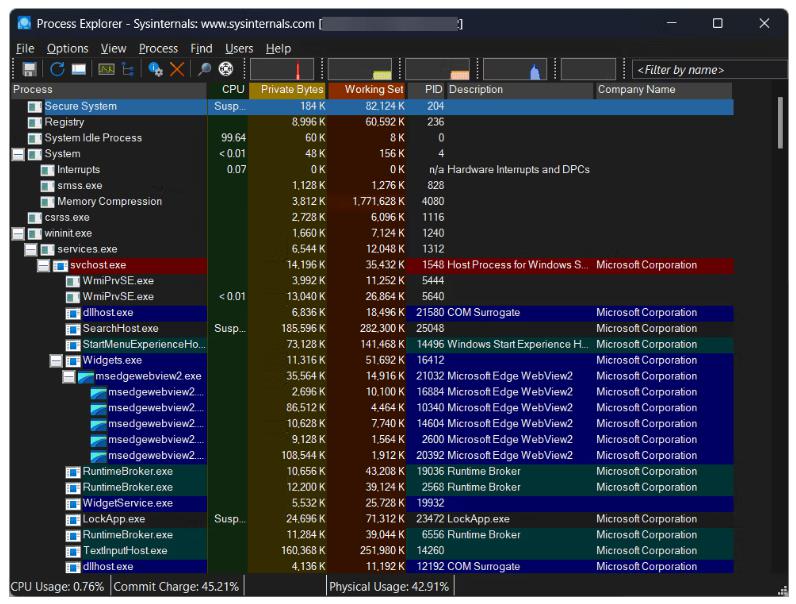796x604 pixels.
Task: Click the CPU usage mini graph in toolbar
Action: pyautogui.click(x=281, y=69)
